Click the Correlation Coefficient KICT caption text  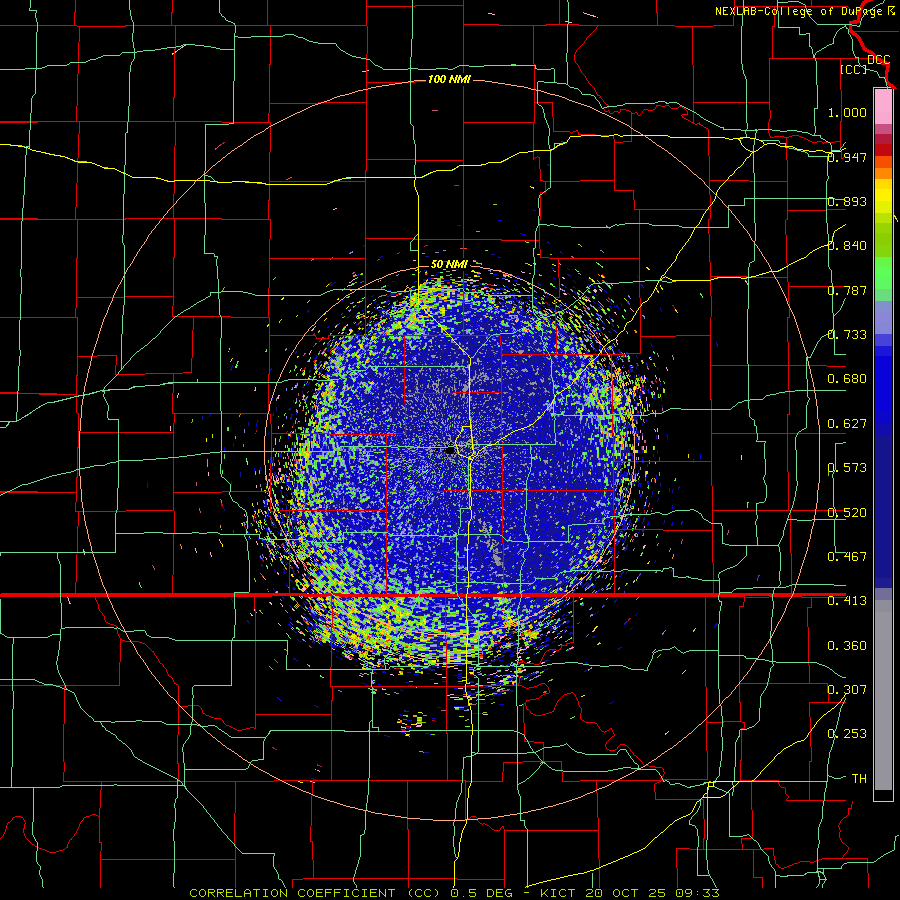pyautogui.click(x=455, y=893)
